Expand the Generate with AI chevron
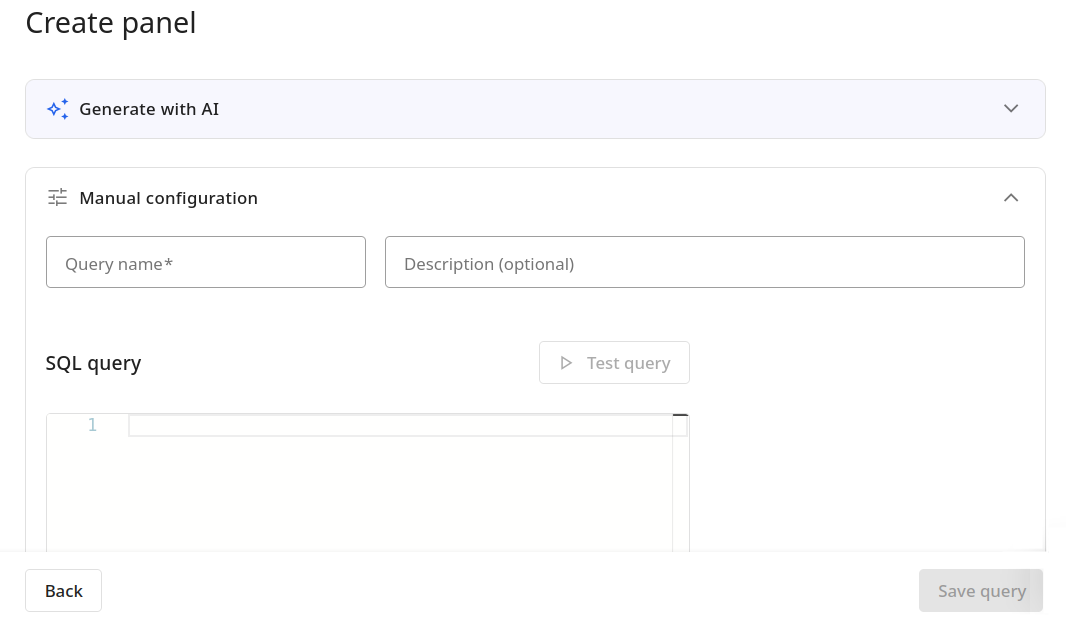1066x627 pixels. tap(1011, 109)
